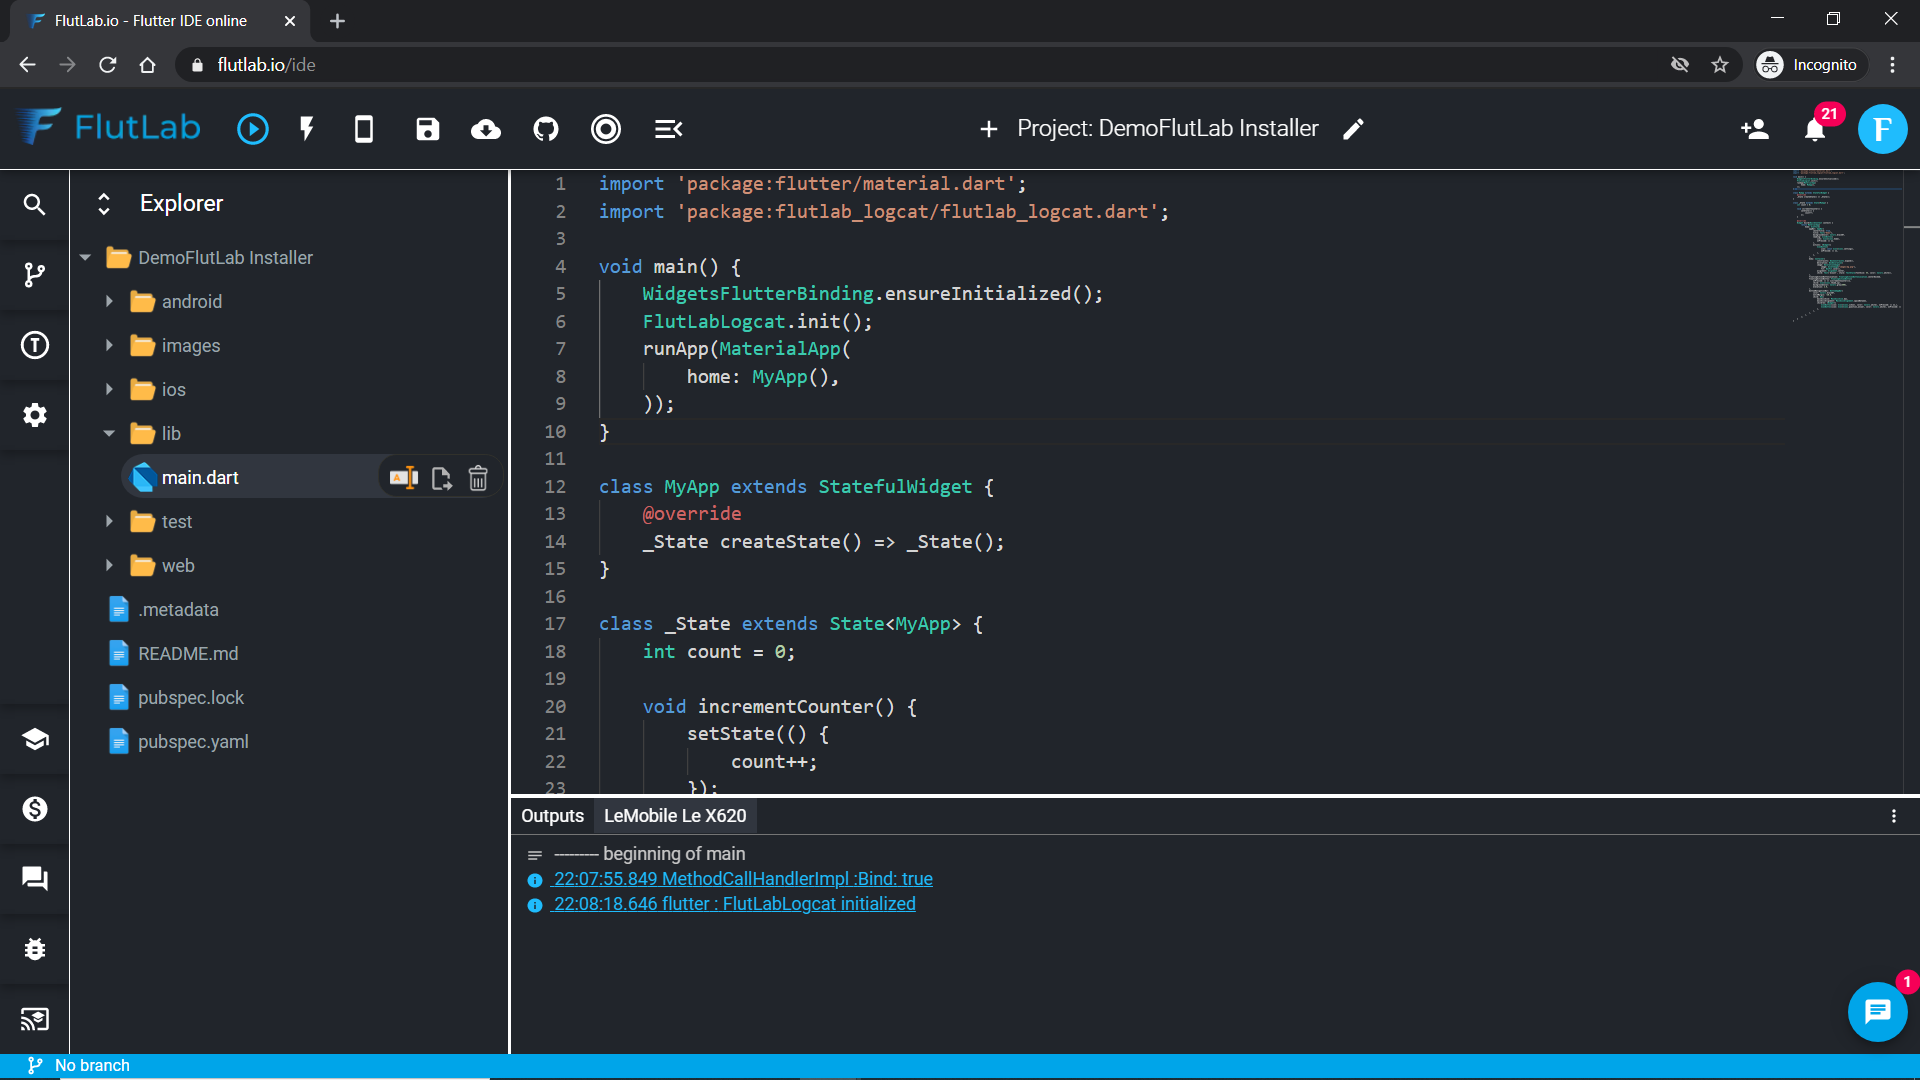The image size is (1920, 1080).
Task: Open a new browser tab
Action: tap(337, 21)
